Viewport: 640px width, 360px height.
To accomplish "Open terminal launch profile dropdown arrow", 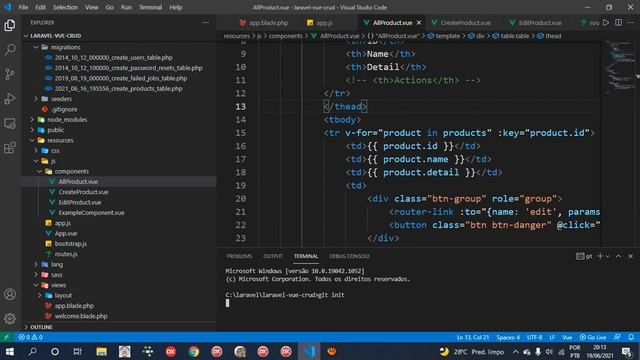I will 607,256.
